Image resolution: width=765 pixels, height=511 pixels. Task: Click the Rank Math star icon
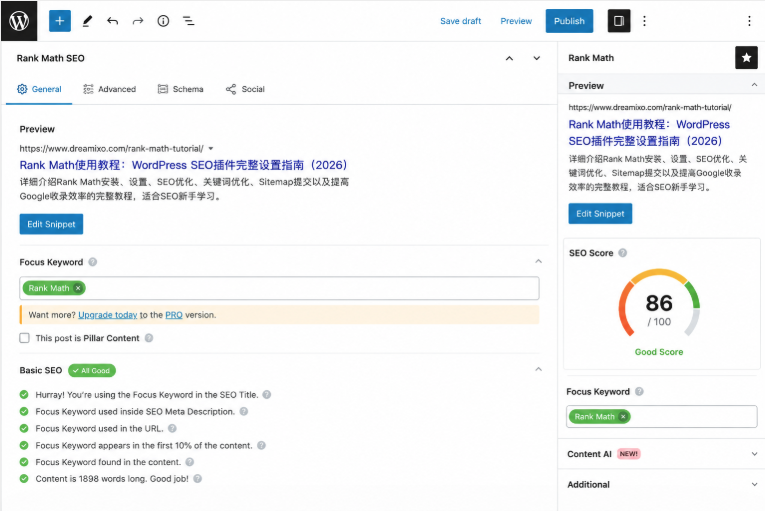coord(746,58)
